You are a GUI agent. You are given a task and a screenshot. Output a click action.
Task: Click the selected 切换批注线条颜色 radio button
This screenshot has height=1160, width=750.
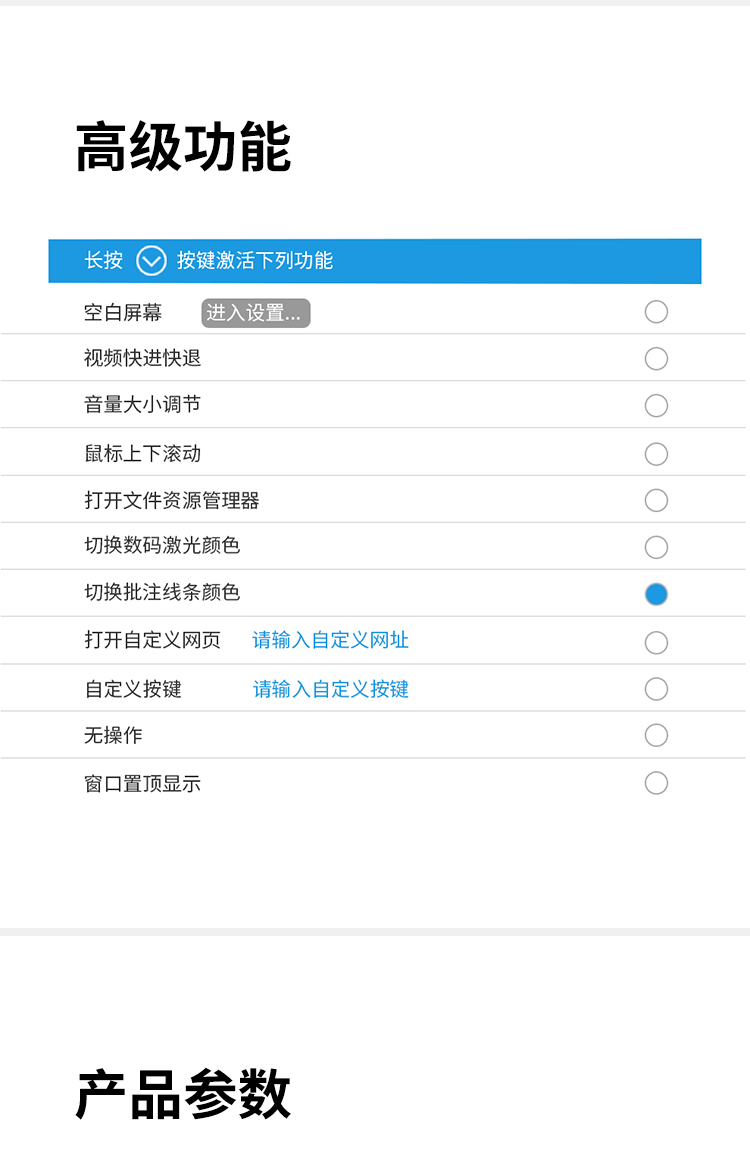tap(656, 594)
